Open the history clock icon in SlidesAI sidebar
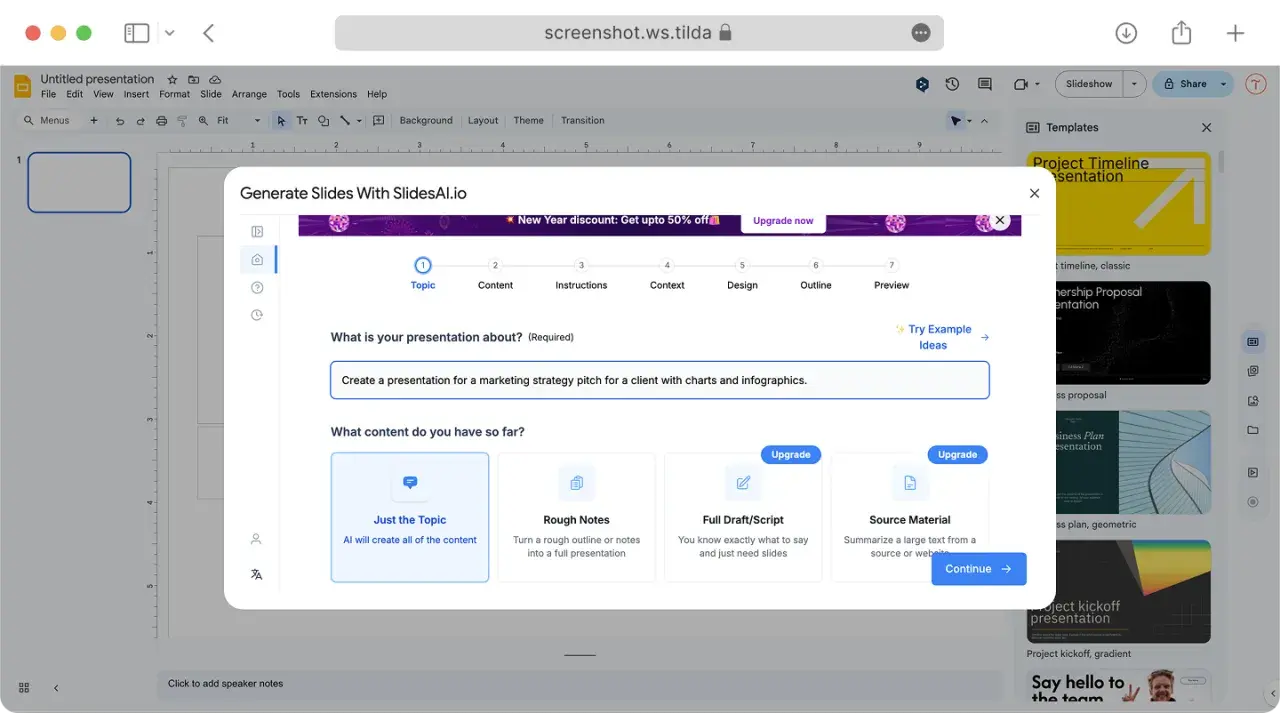Image resolution: width=1280 pixels, height=713 pixels. click(257, 315)
